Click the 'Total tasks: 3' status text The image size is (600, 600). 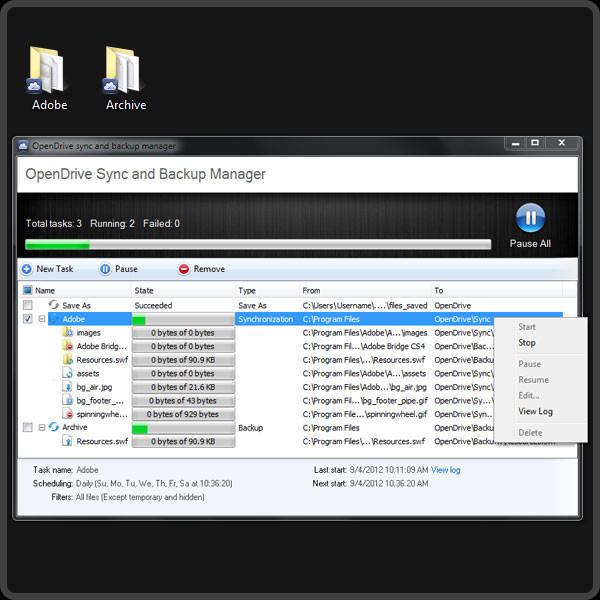pyautogui.click(x=54, y=223)
